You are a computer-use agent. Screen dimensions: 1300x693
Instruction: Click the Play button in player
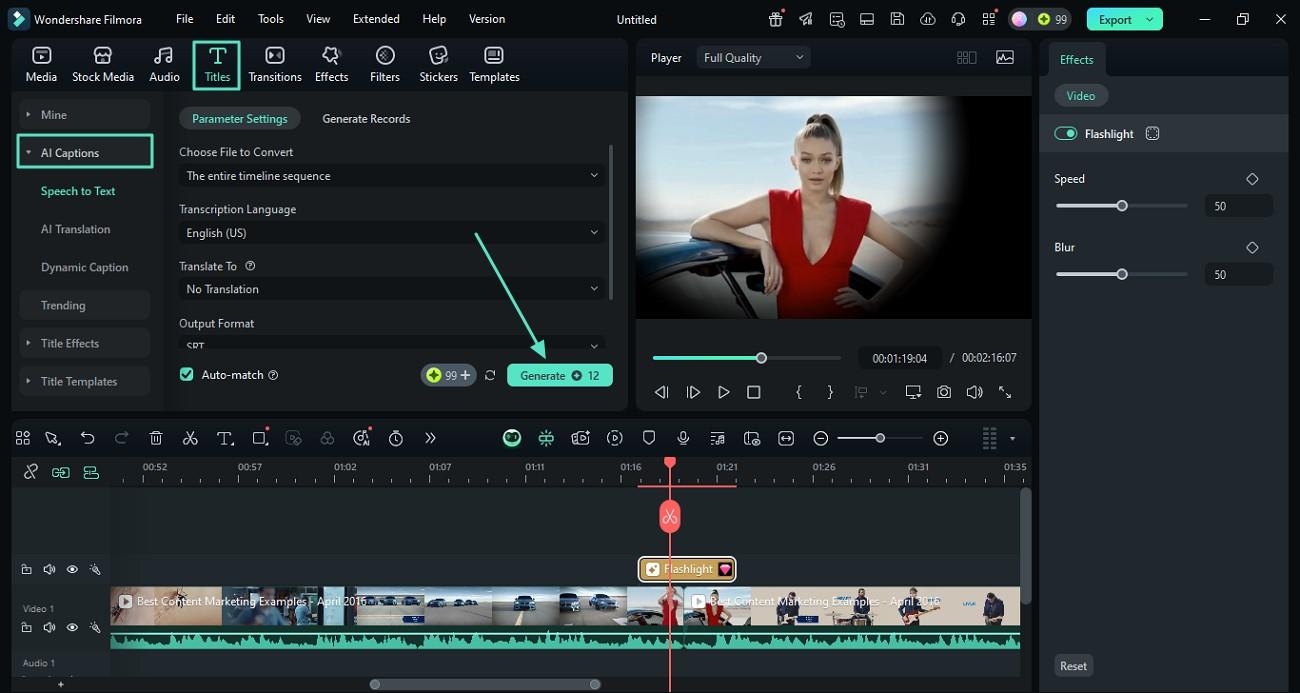(x=723, y=393)
